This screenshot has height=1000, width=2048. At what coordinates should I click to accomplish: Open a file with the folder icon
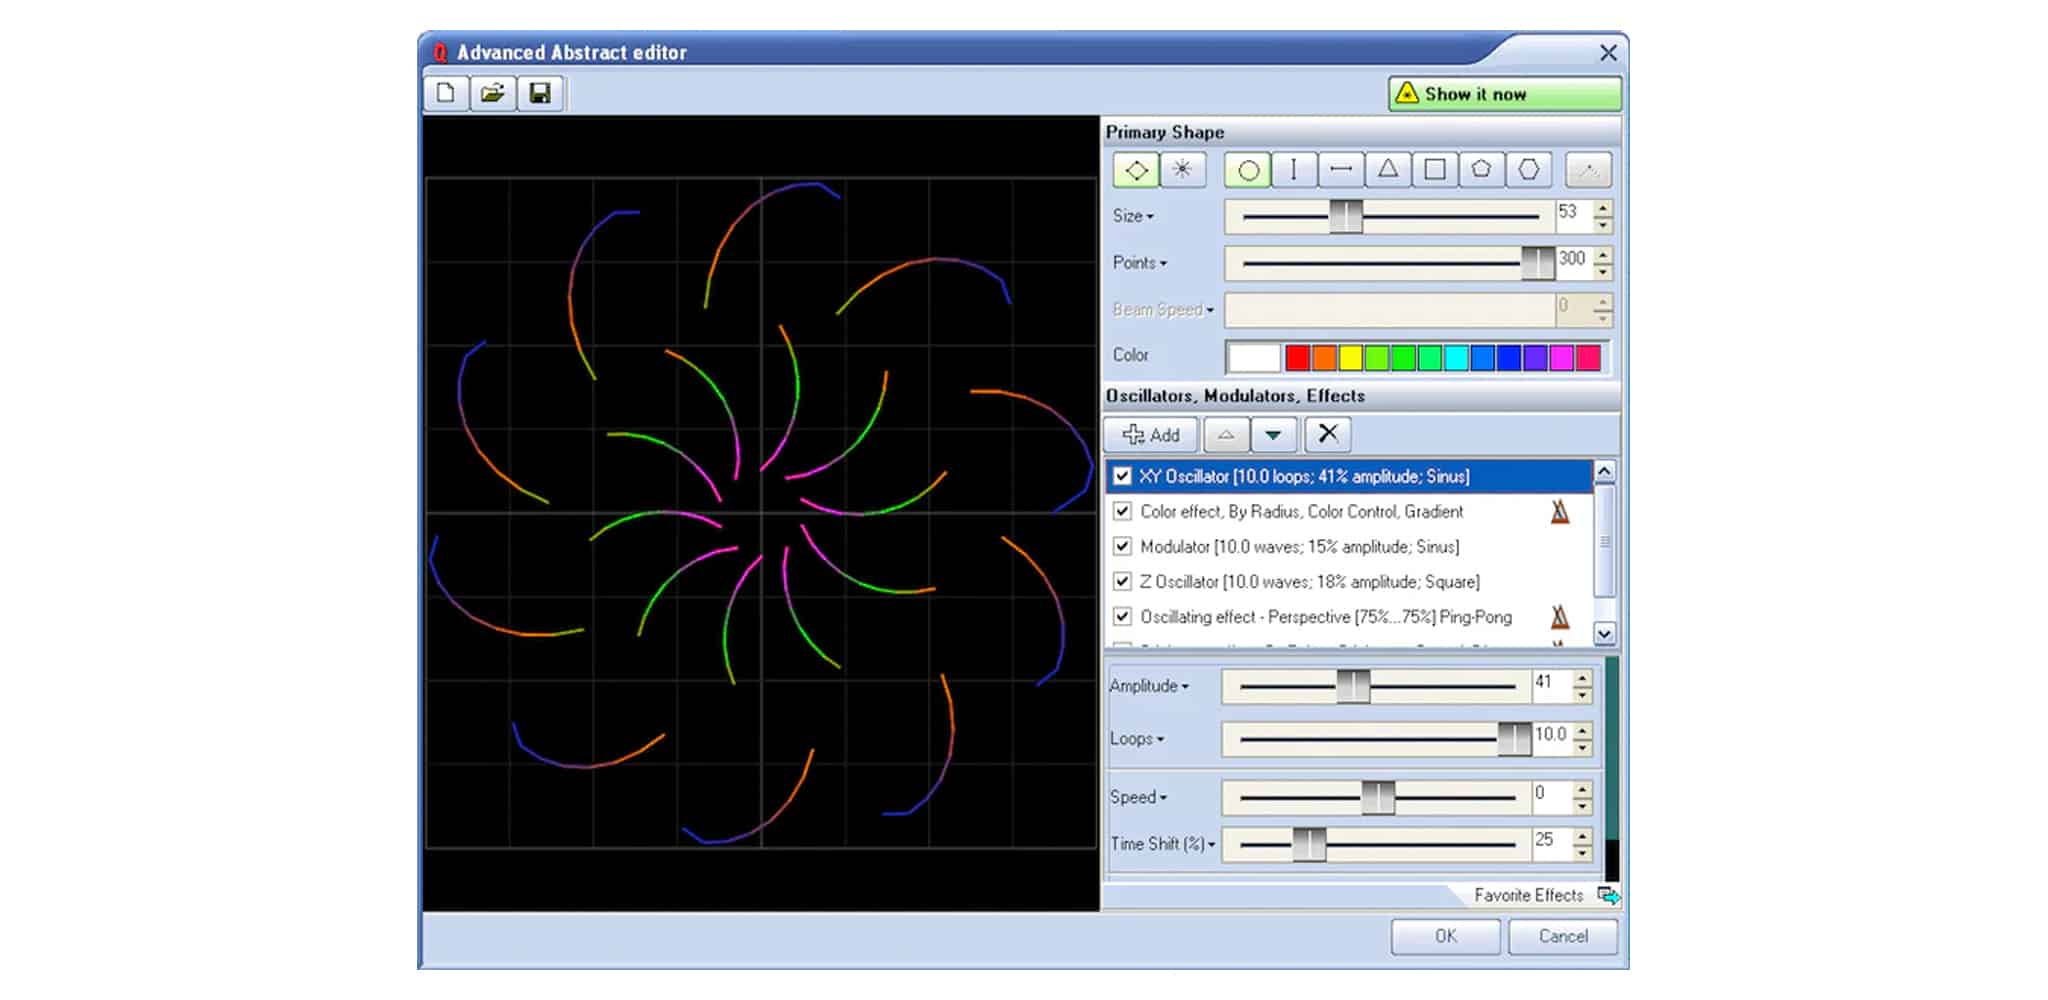pyautogui.click(x=493, y=94)
